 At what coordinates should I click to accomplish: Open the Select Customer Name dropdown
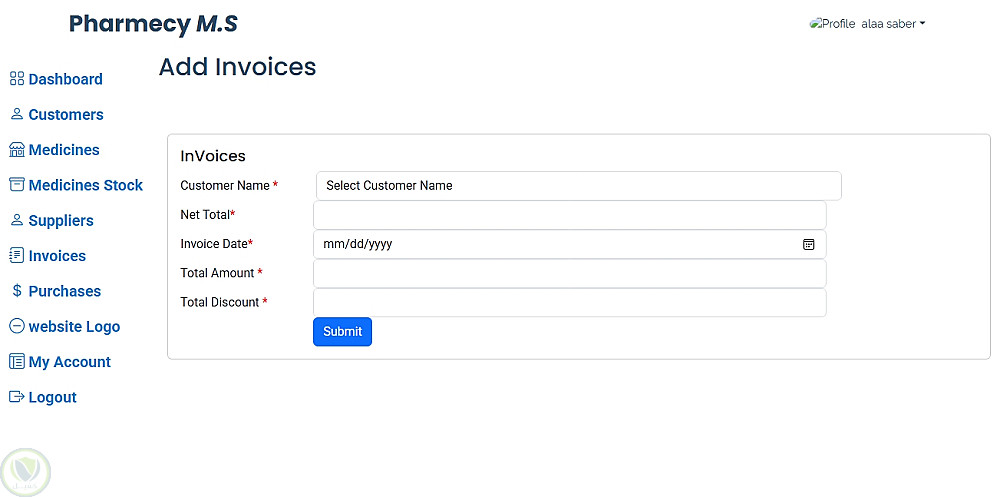(x=578, y=186)
